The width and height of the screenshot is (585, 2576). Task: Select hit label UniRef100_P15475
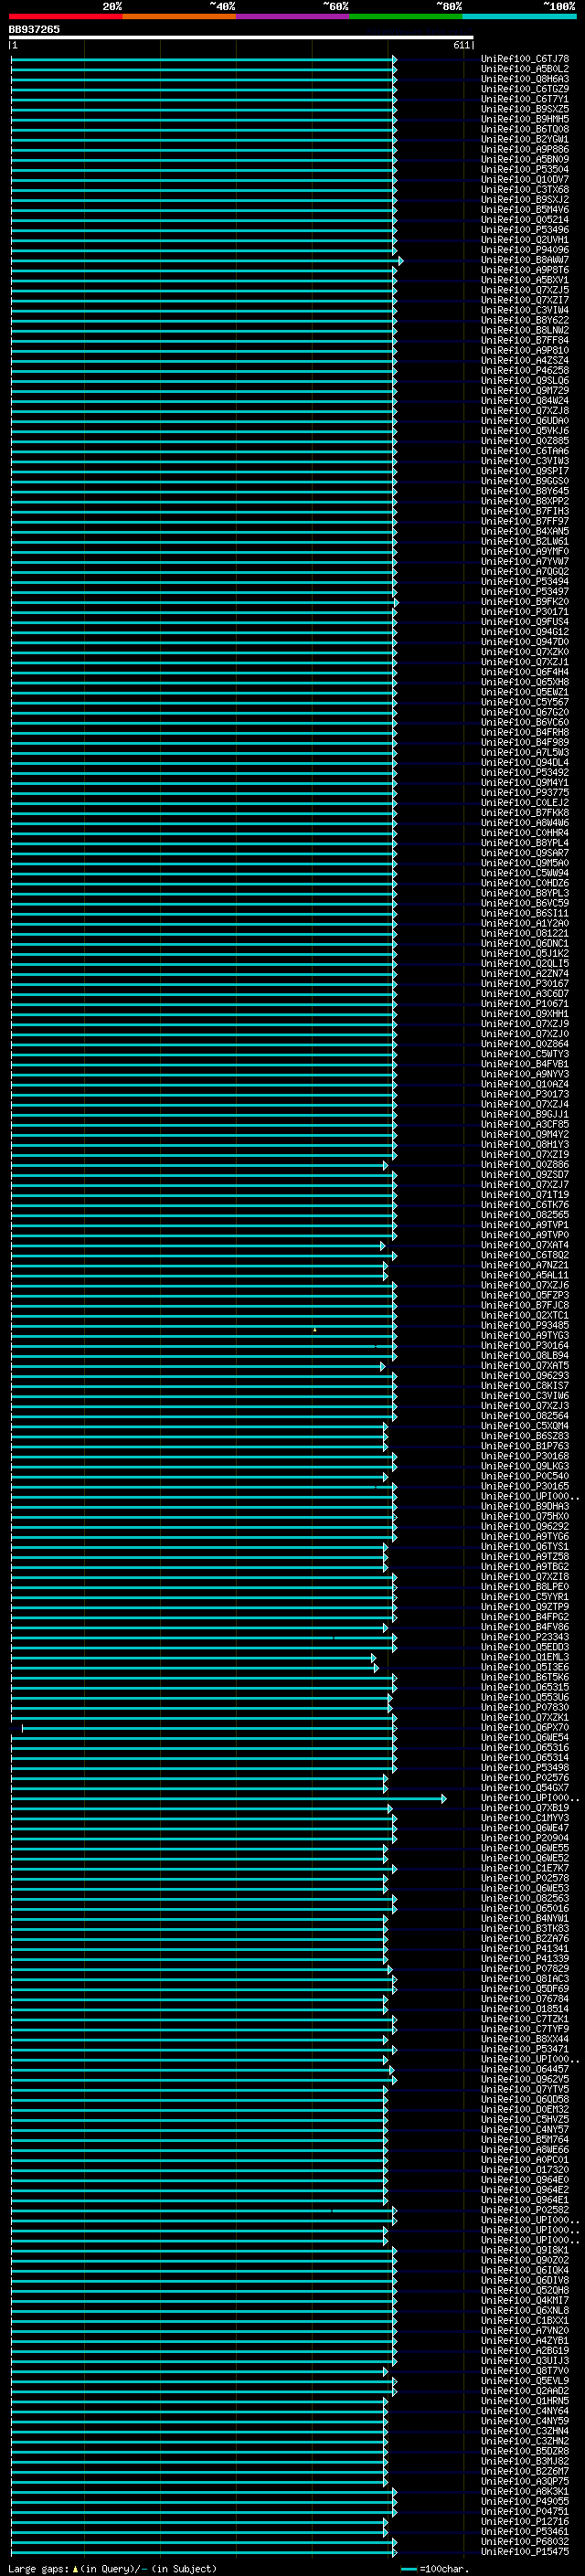pos(525,2551)
